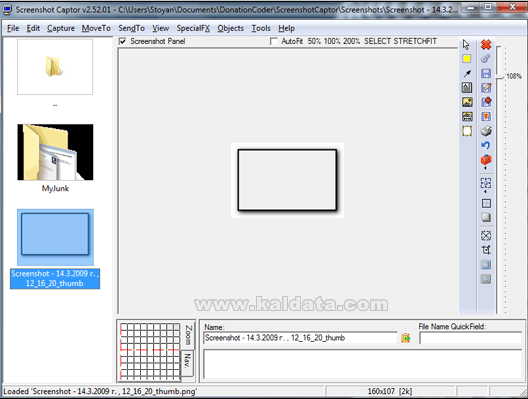Undo the last change with blue arrow
528x399 pixels.
click(x=485, y=145)
